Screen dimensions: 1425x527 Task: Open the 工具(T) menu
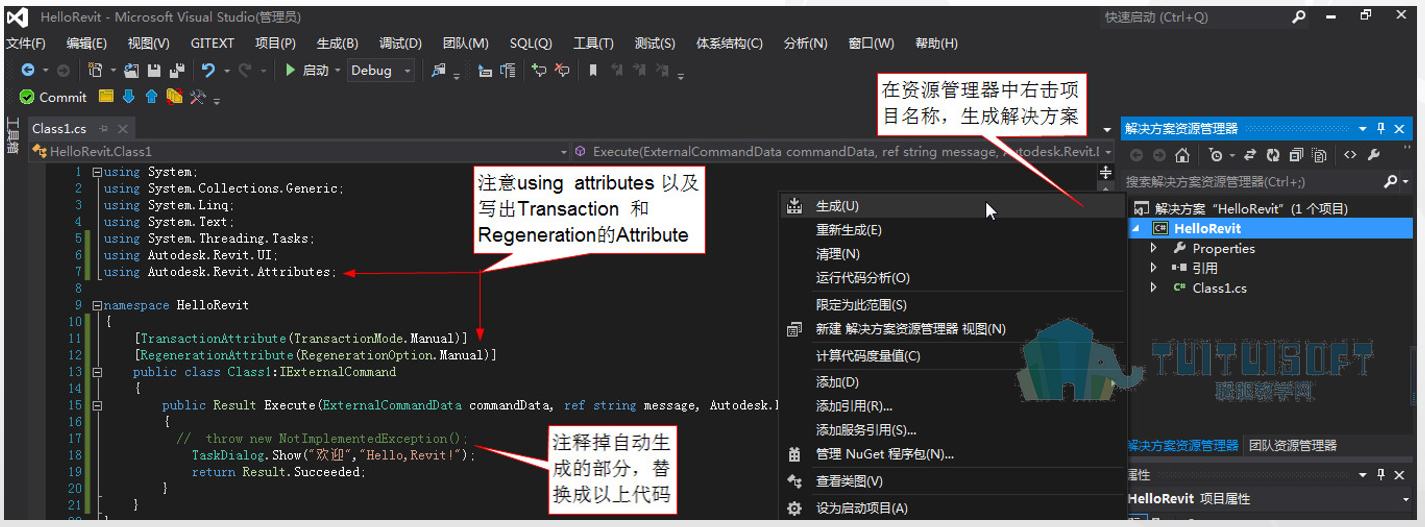click(593, 43)
